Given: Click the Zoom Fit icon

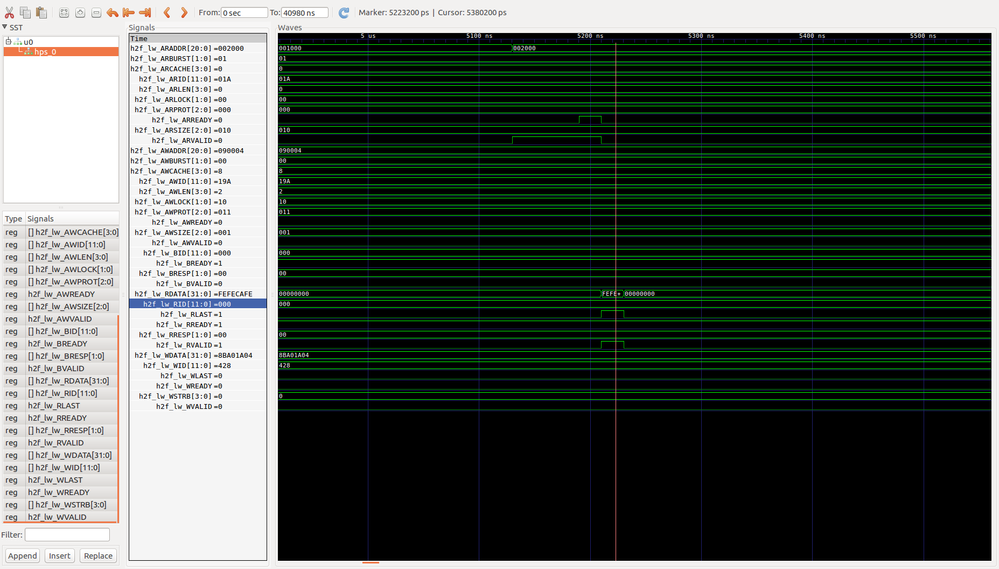Looking at the screenshot, I should (x=64, y=13).
